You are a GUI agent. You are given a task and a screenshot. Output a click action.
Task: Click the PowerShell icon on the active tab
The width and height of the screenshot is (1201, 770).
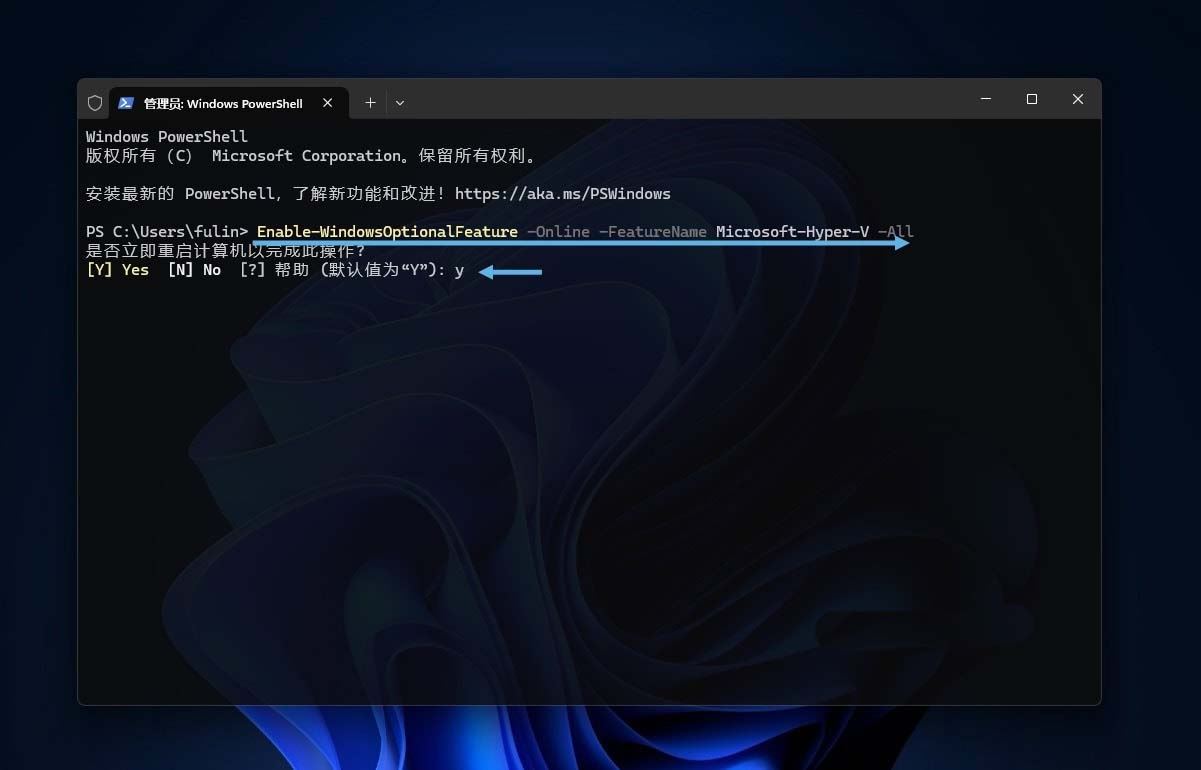pos(126,102)
